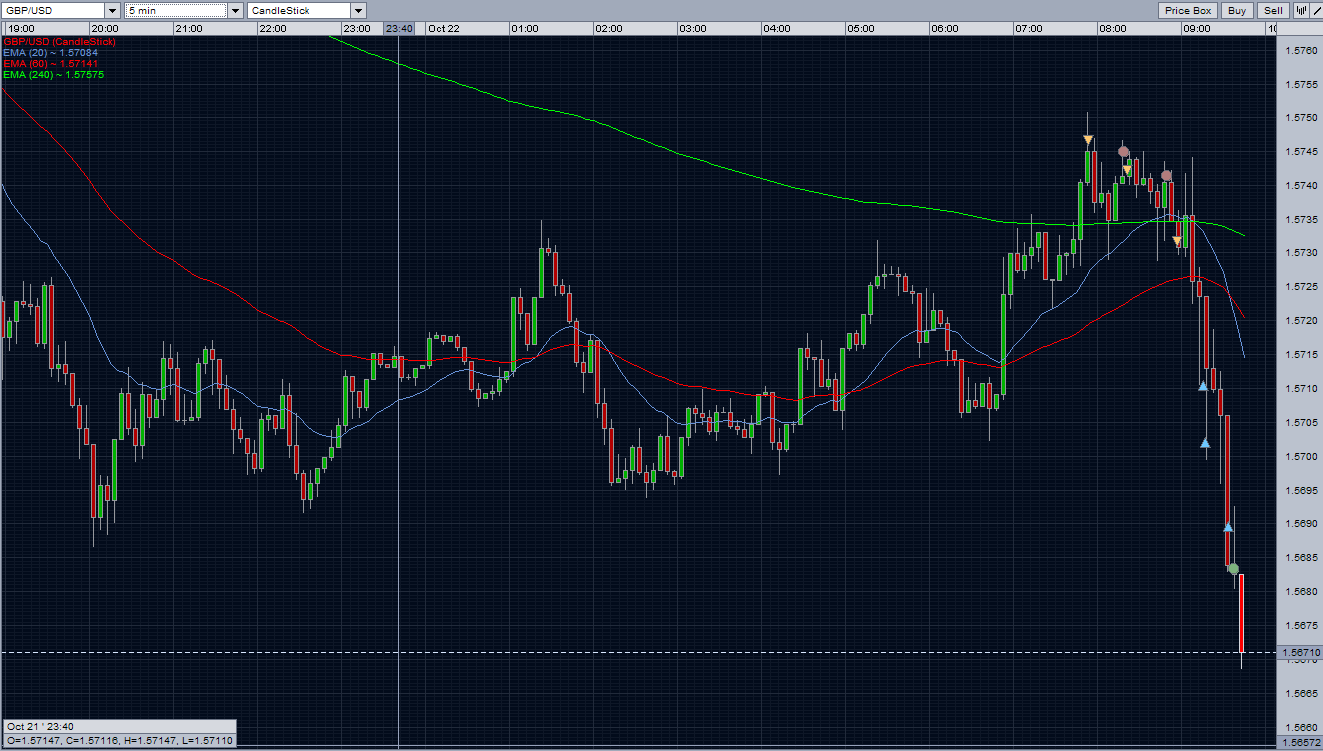1323x751 pixels.
Task: Click the O=1.57147 OHLC readout line
Action: coord(119,740)
